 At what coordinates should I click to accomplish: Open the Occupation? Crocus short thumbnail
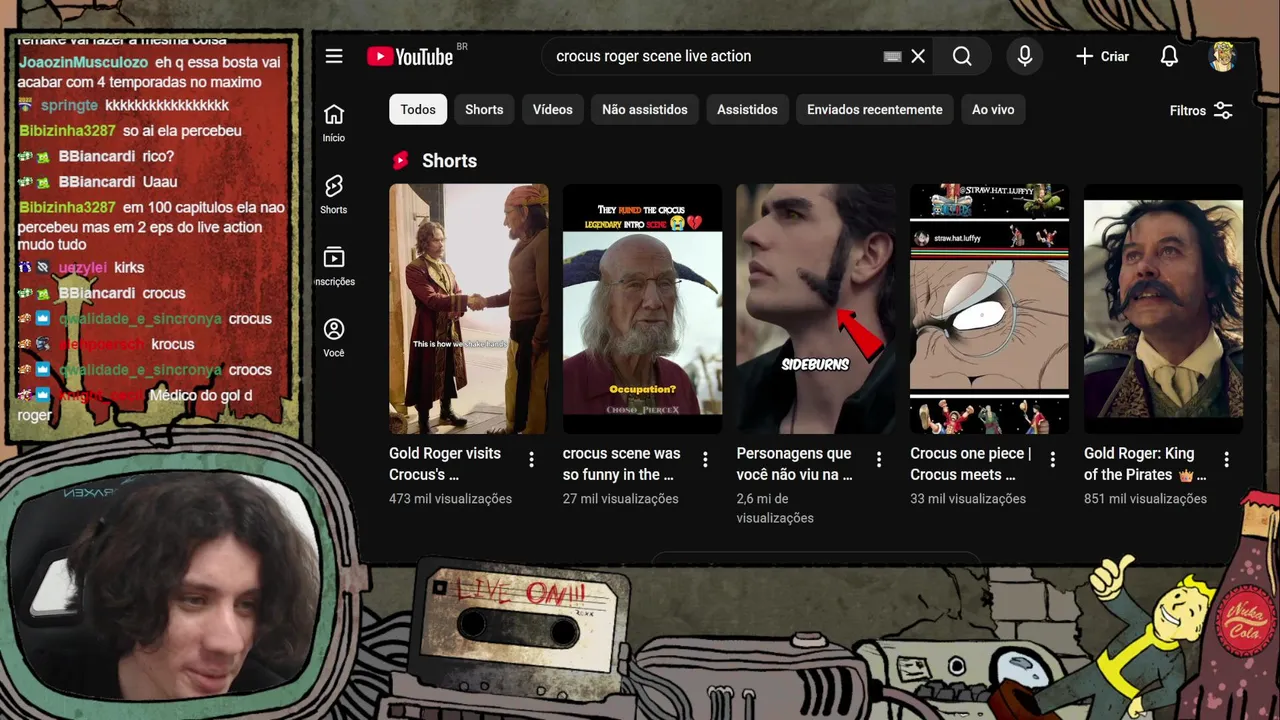click(642, 309)
